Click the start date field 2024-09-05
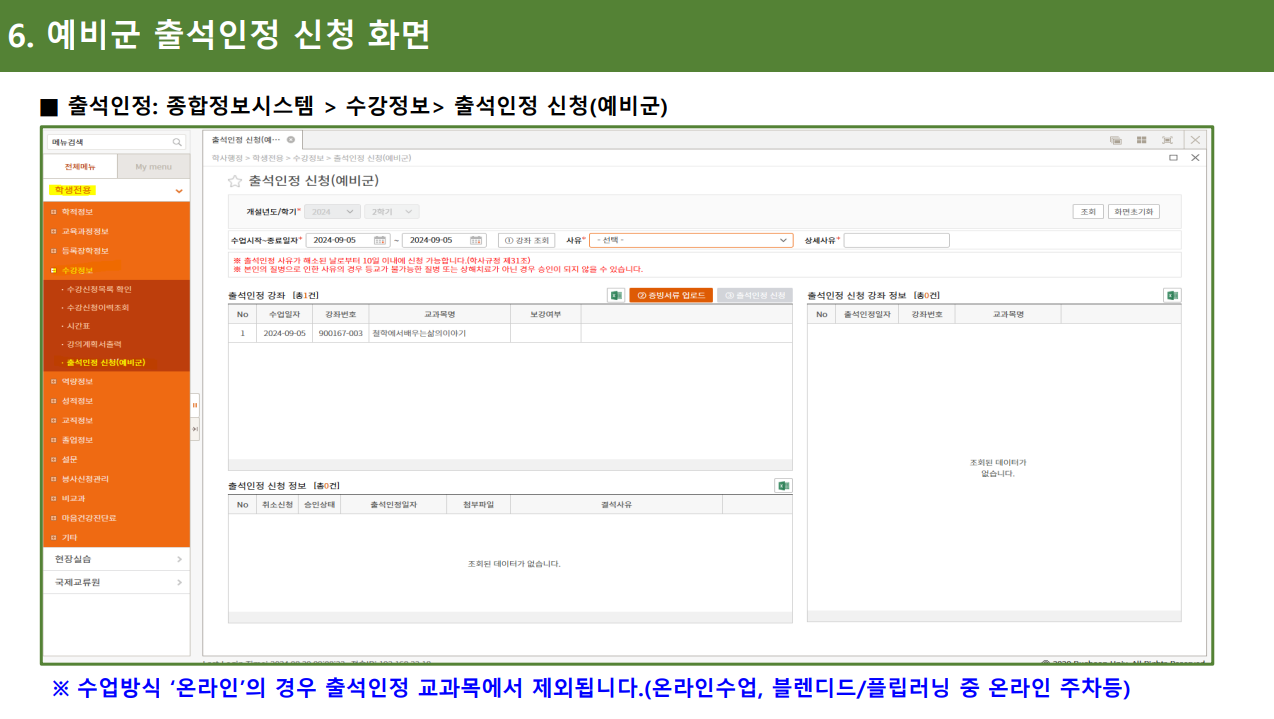 tap(339, 240)
